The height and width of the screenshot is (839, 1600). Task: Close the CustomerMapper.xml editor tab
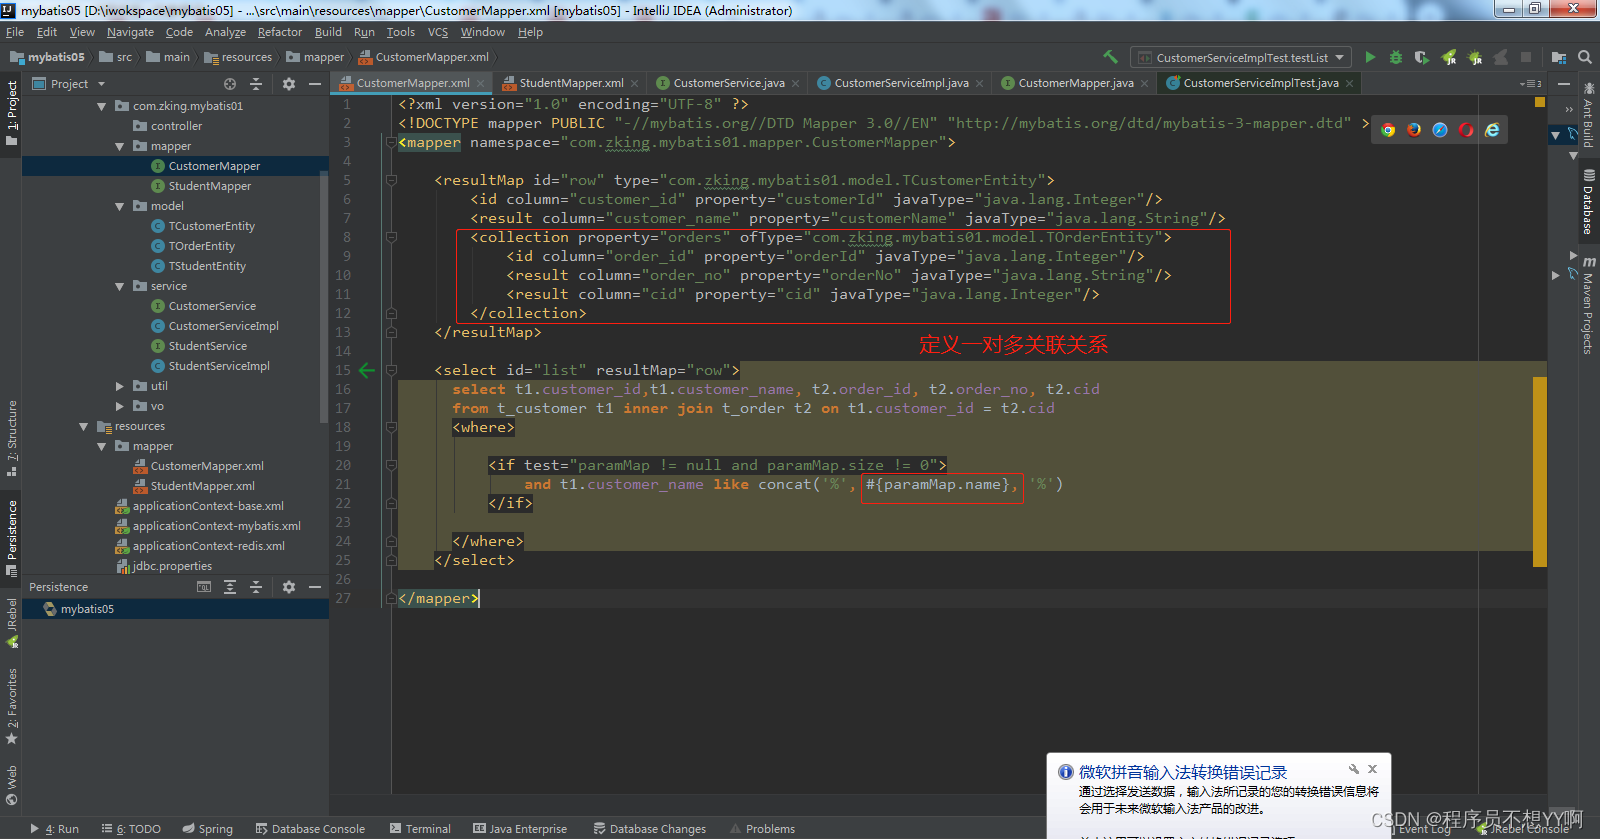[481, 84]
